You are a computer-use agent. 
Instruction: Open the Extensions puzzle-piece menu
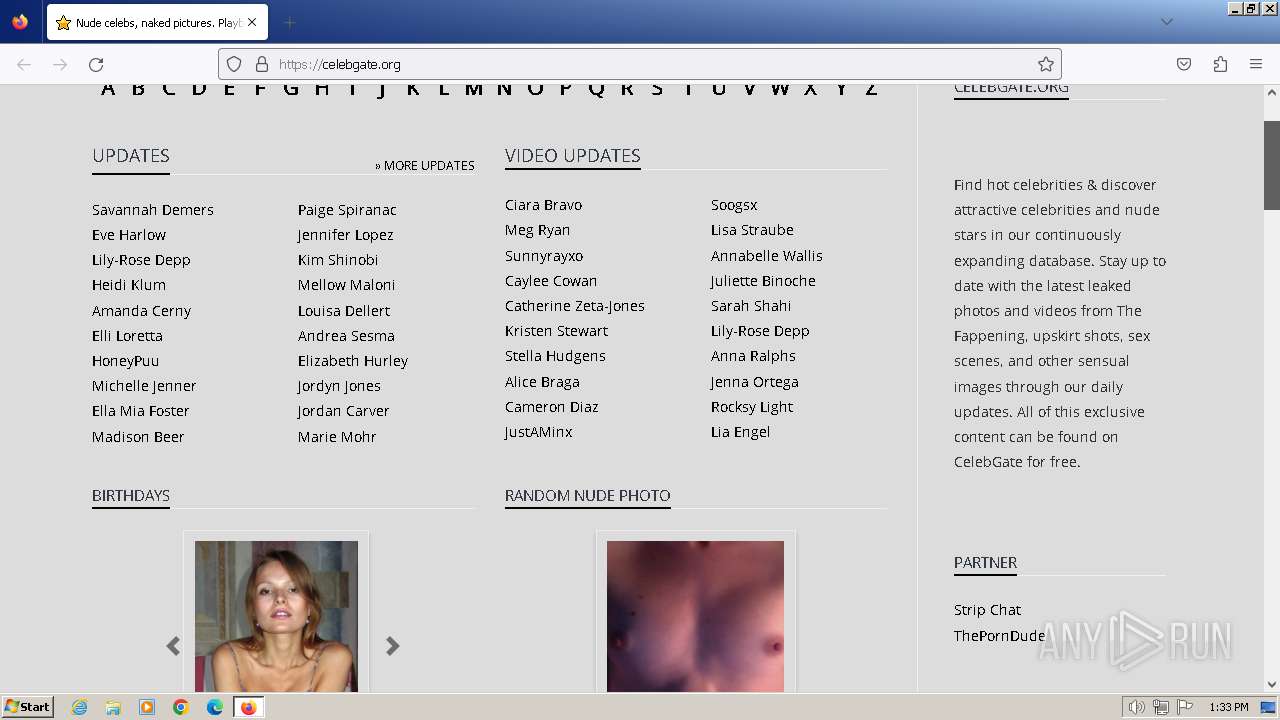[1220, 64]
